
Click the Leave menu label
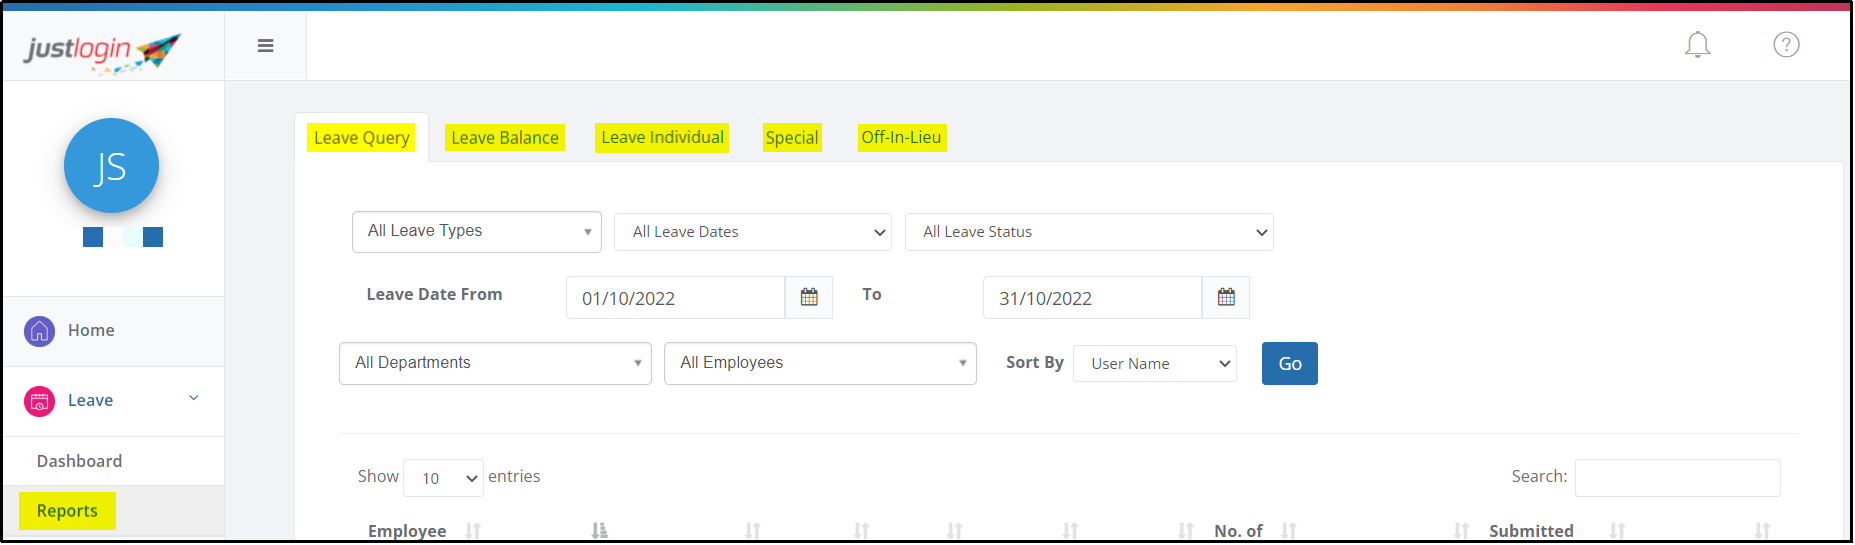pyautogui.click(x=90, y=401)
